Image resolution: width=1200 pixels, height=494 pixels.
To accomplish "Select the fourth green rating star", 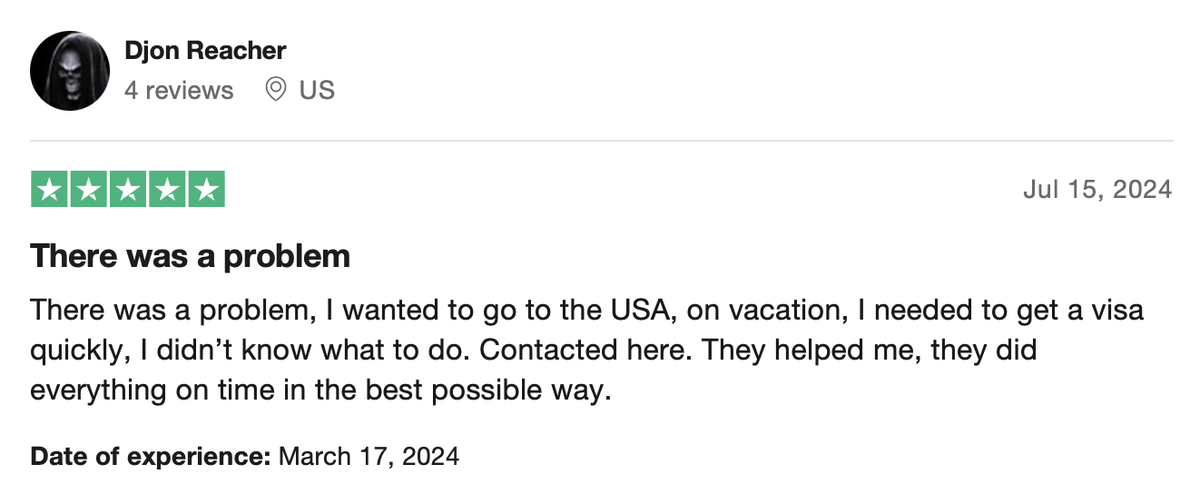I will [x=167, y=189].
